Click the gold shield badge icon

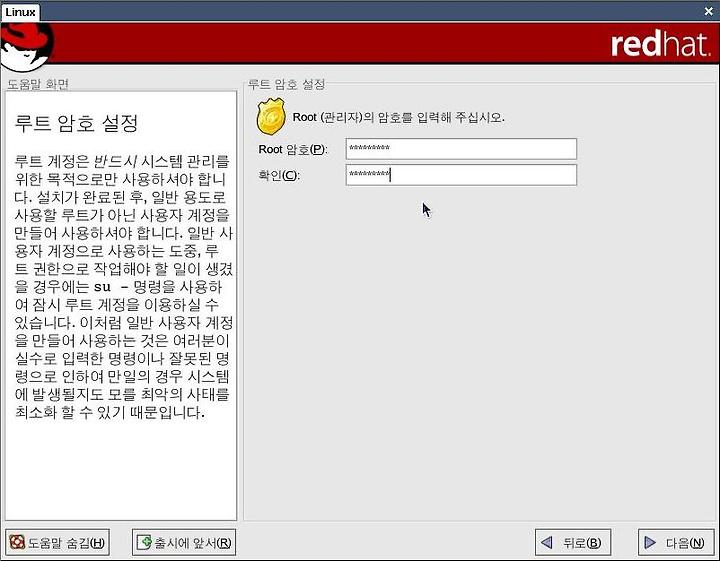(271, 117)
